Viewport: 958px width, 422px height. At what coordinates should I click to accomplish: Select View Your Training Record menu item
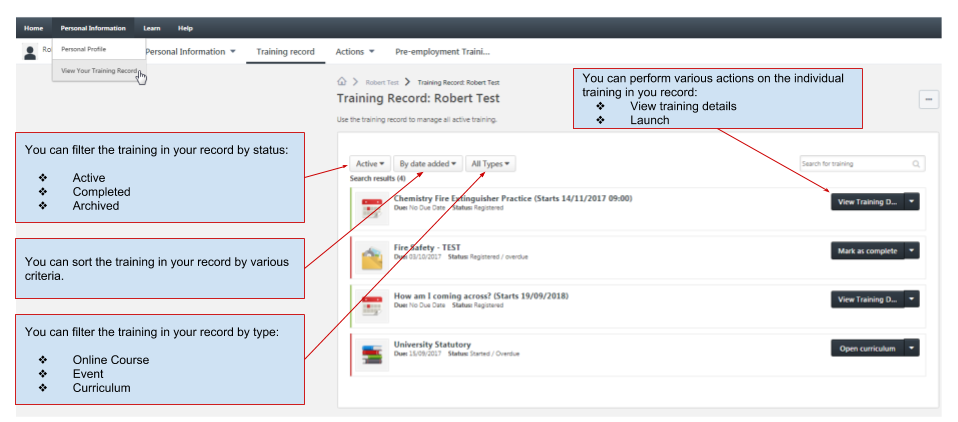pos(98,71)
